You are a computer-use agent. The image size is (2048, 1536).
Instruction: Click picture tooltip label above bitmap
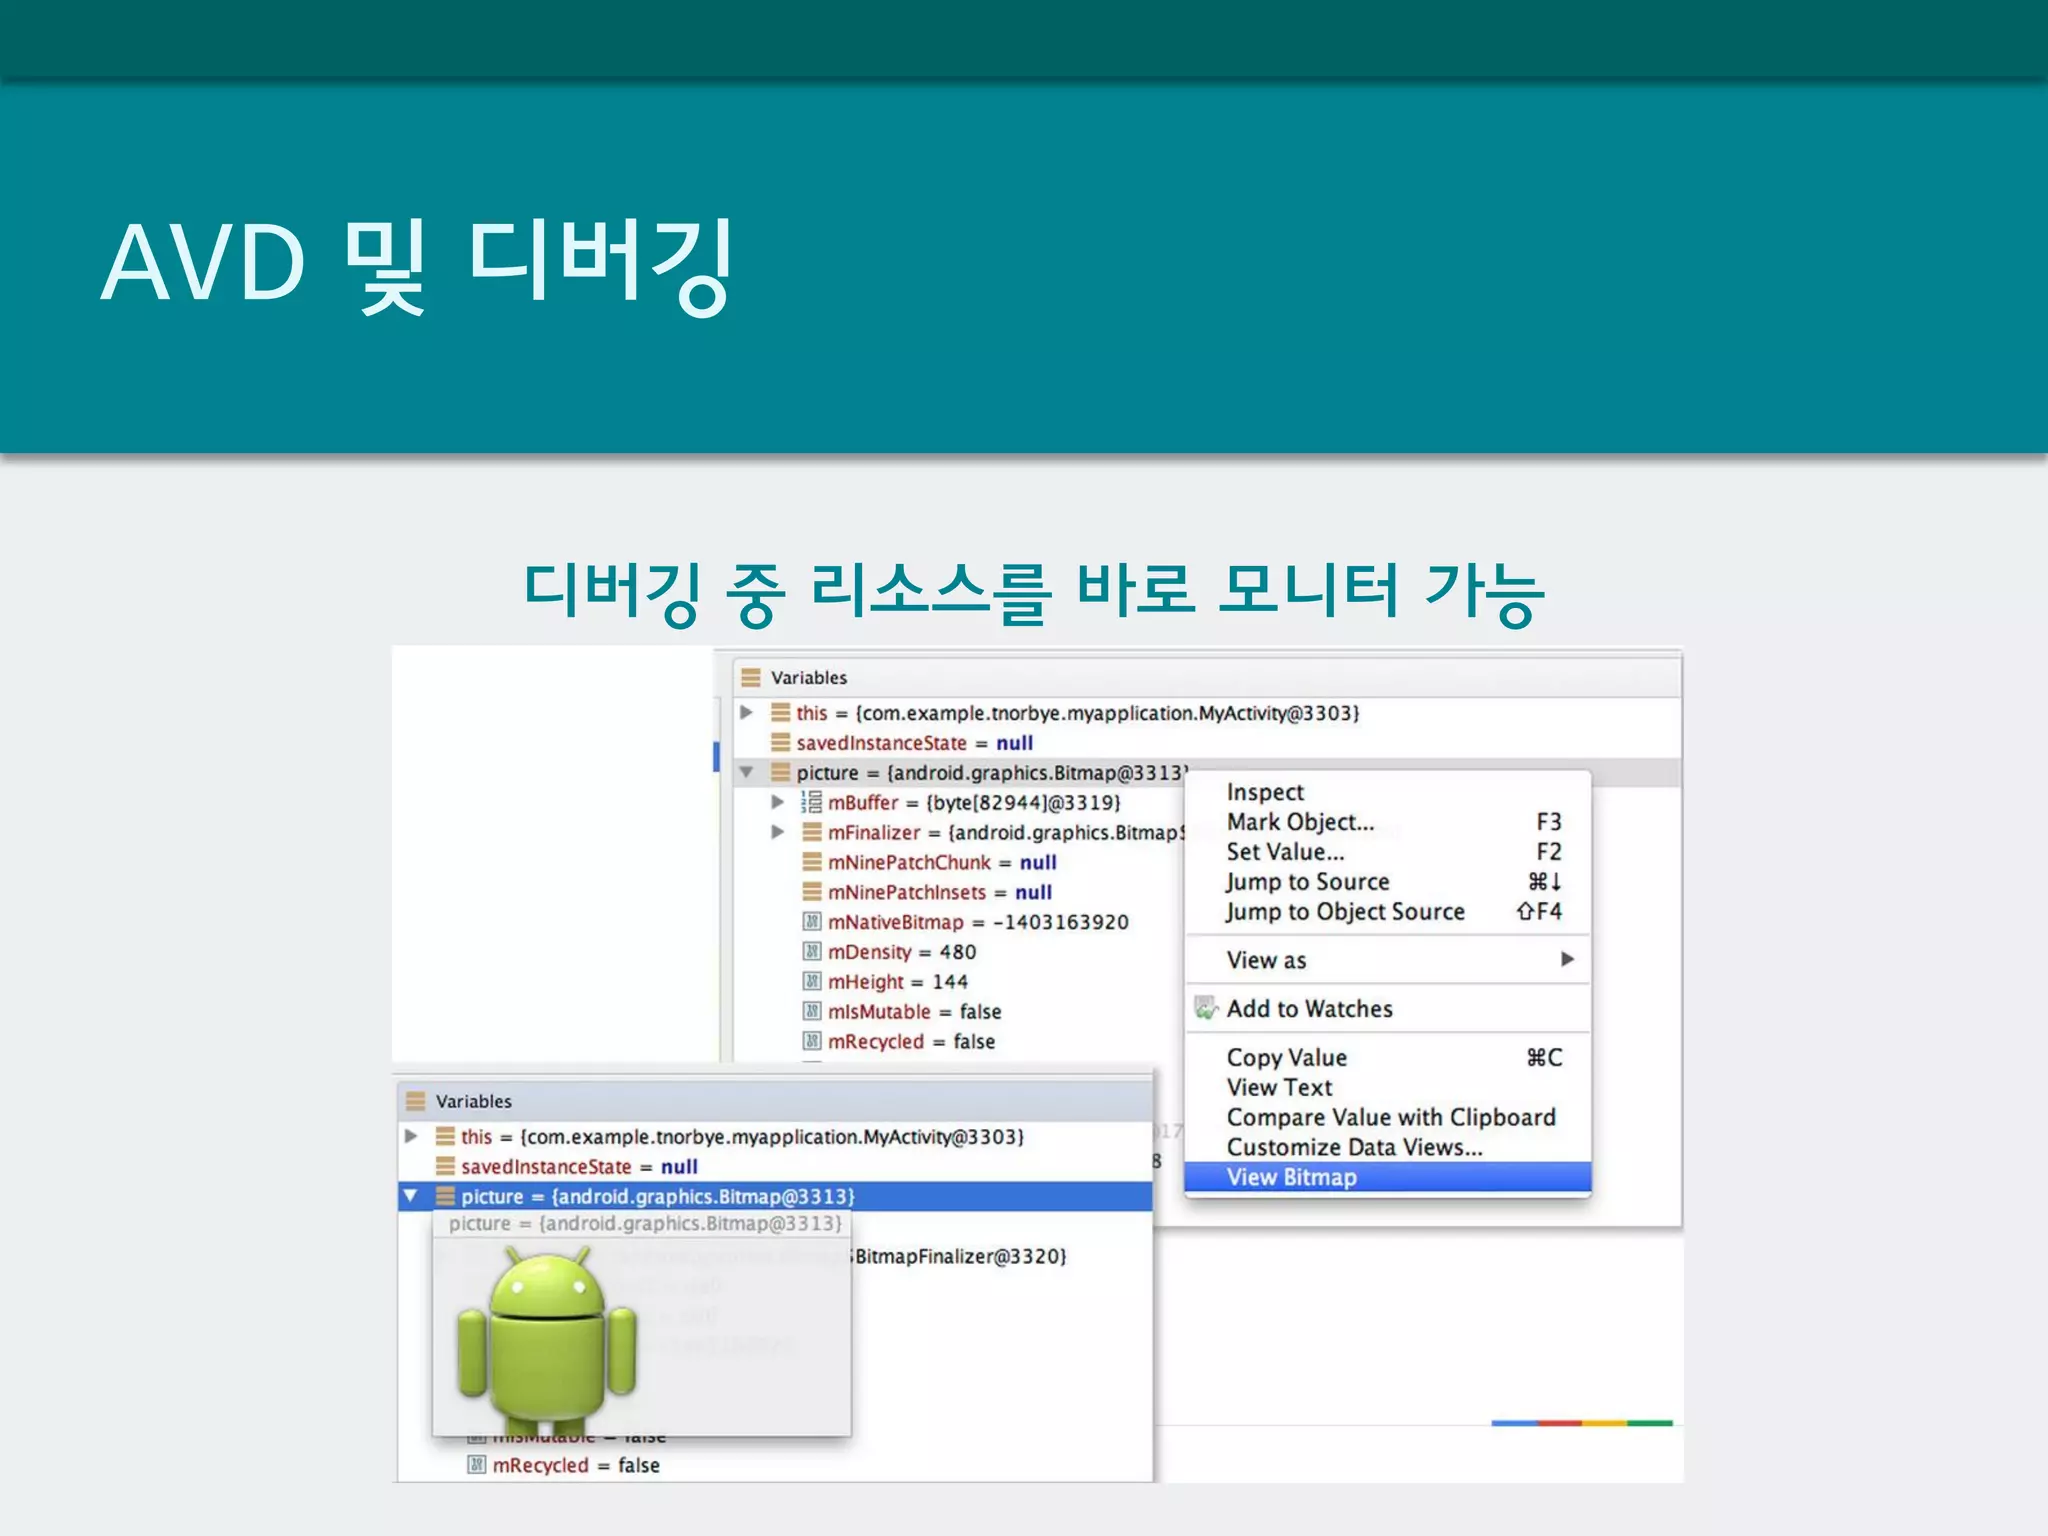point(645,1224)
